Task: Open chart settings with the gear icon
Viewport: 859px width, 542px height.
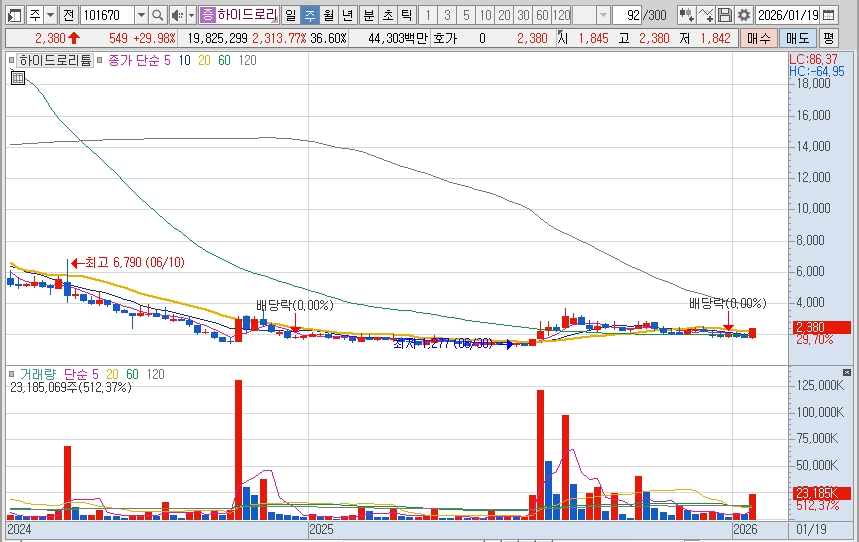Action: [743, 15]
